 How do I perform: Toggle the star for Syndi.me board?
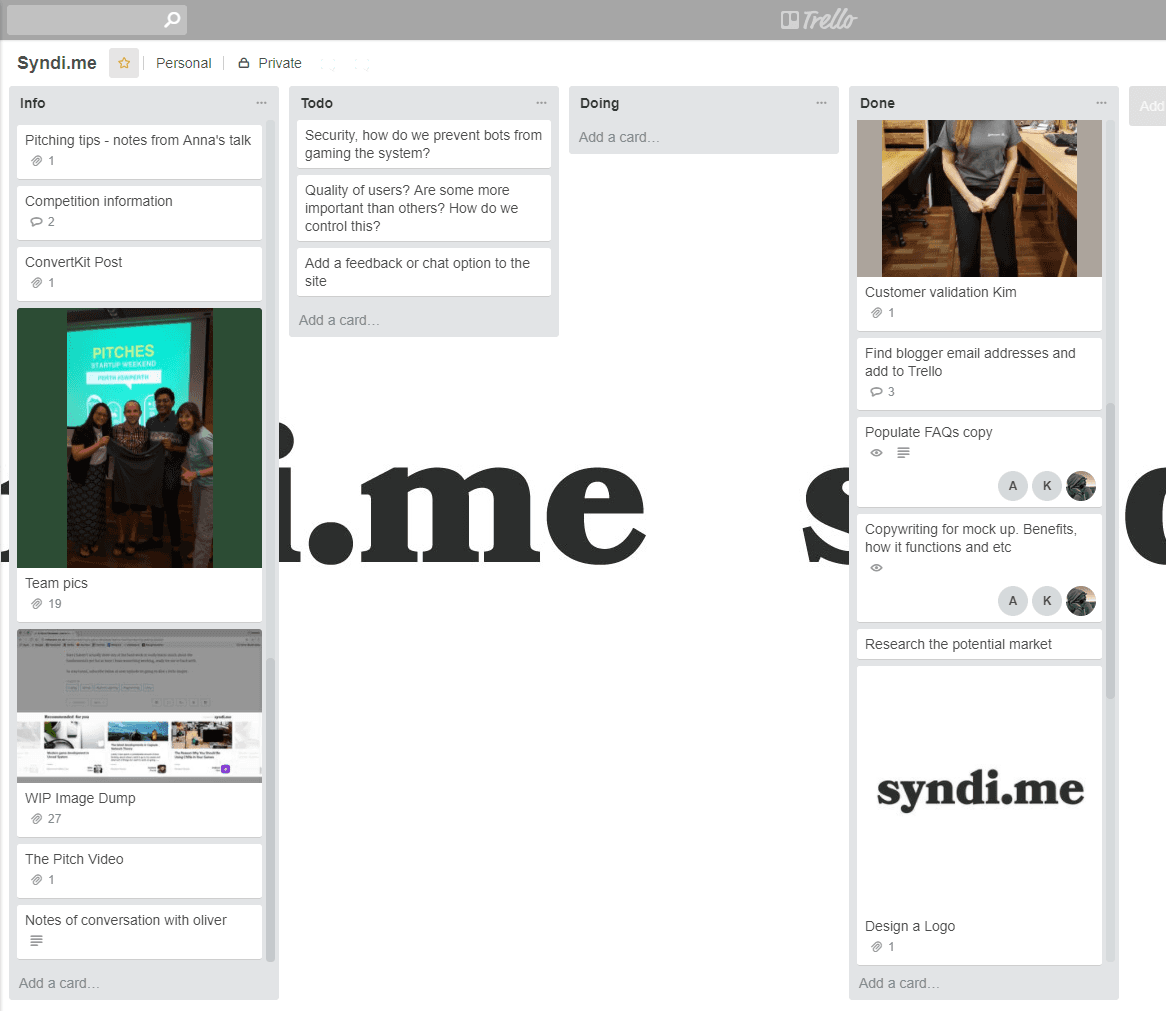point(124,63)
